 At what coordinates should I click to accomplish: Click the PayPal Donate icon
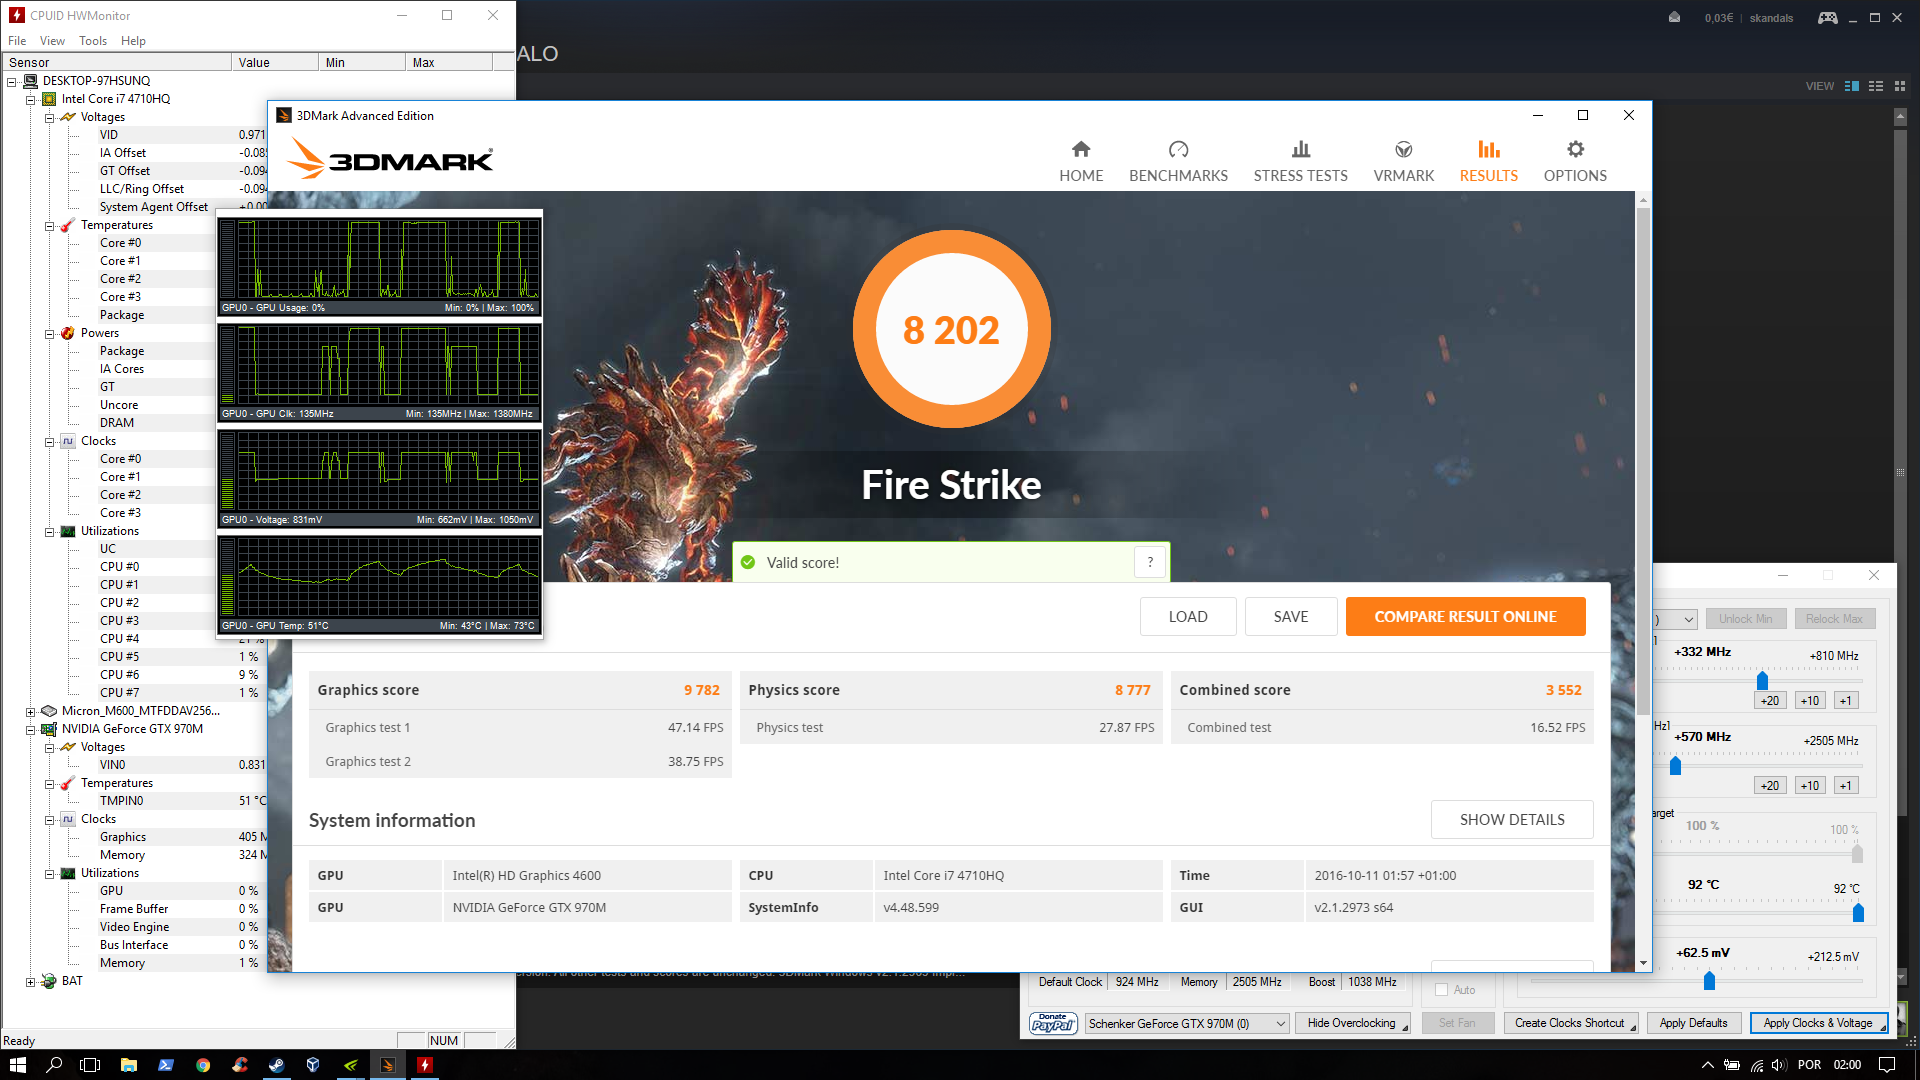click(1052, 1023)
